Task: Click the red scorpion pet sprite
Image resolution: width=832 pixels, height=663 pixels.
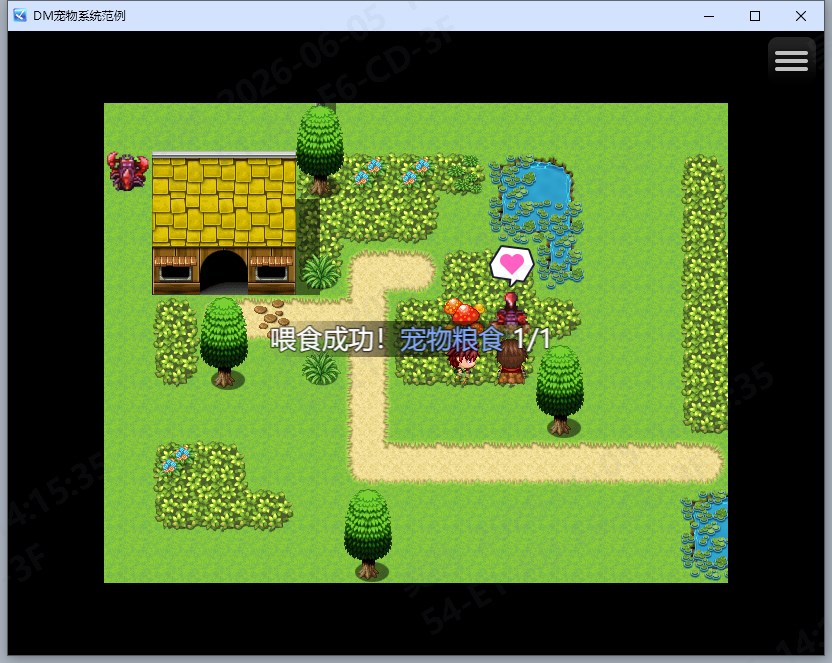Action: [511, 309]
